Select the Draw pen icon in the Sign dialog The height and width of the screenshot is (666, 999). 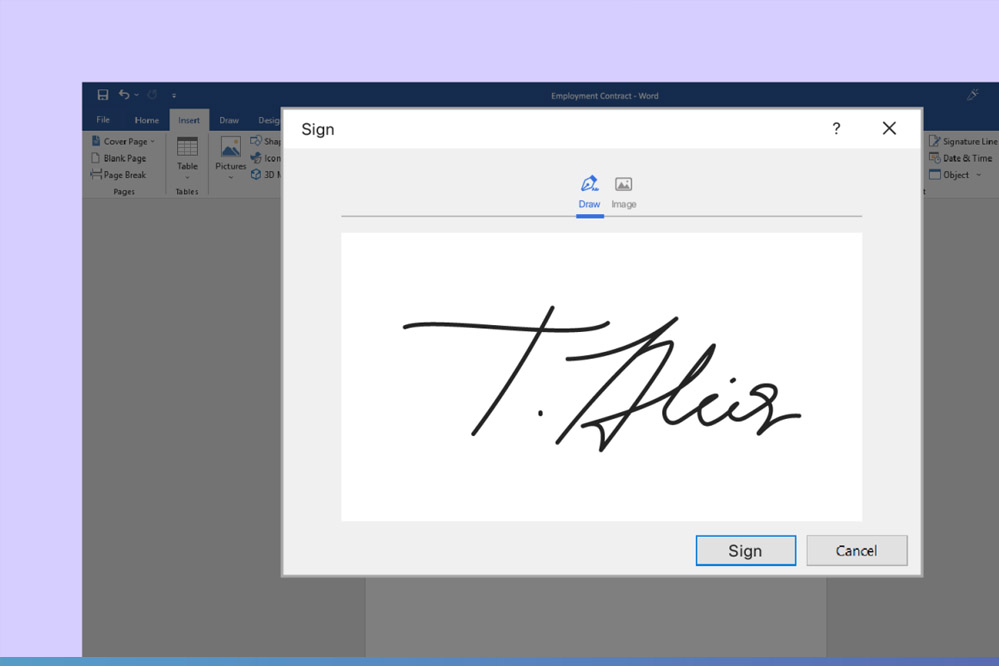pos(589,184)
